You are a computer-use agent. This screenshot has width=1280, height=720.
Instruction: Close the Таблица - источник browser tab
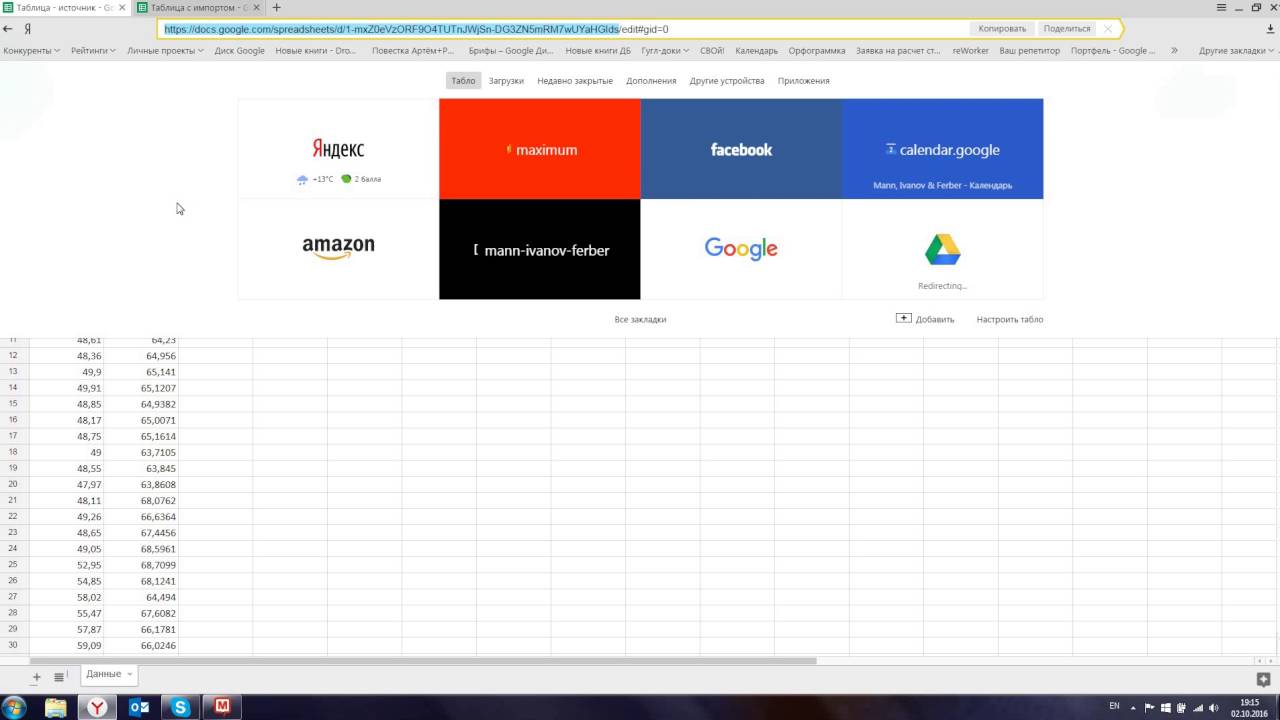122,7
